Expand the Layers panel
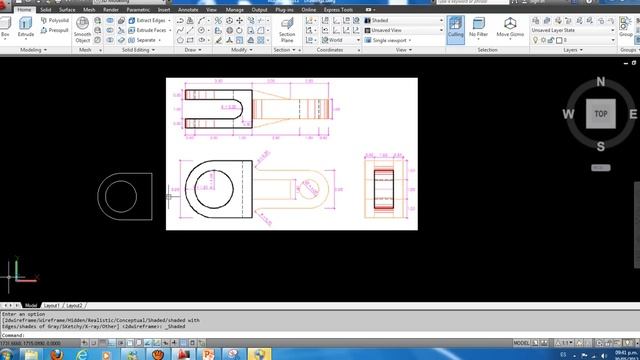The width and height of the screenshot is (640, 360). tap(573, 50)
